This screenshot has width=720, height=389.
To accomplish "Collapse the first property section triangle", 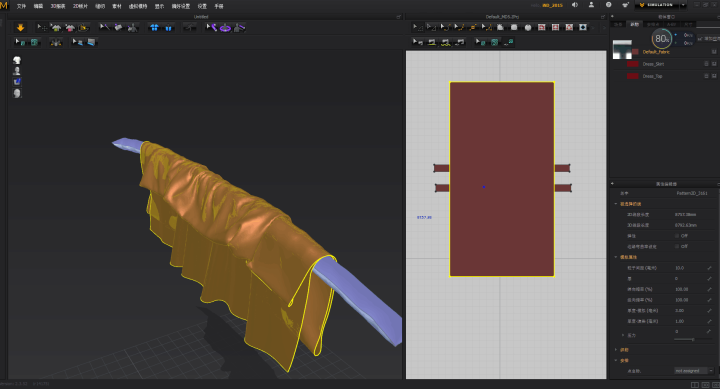I will tap(616, 204).
